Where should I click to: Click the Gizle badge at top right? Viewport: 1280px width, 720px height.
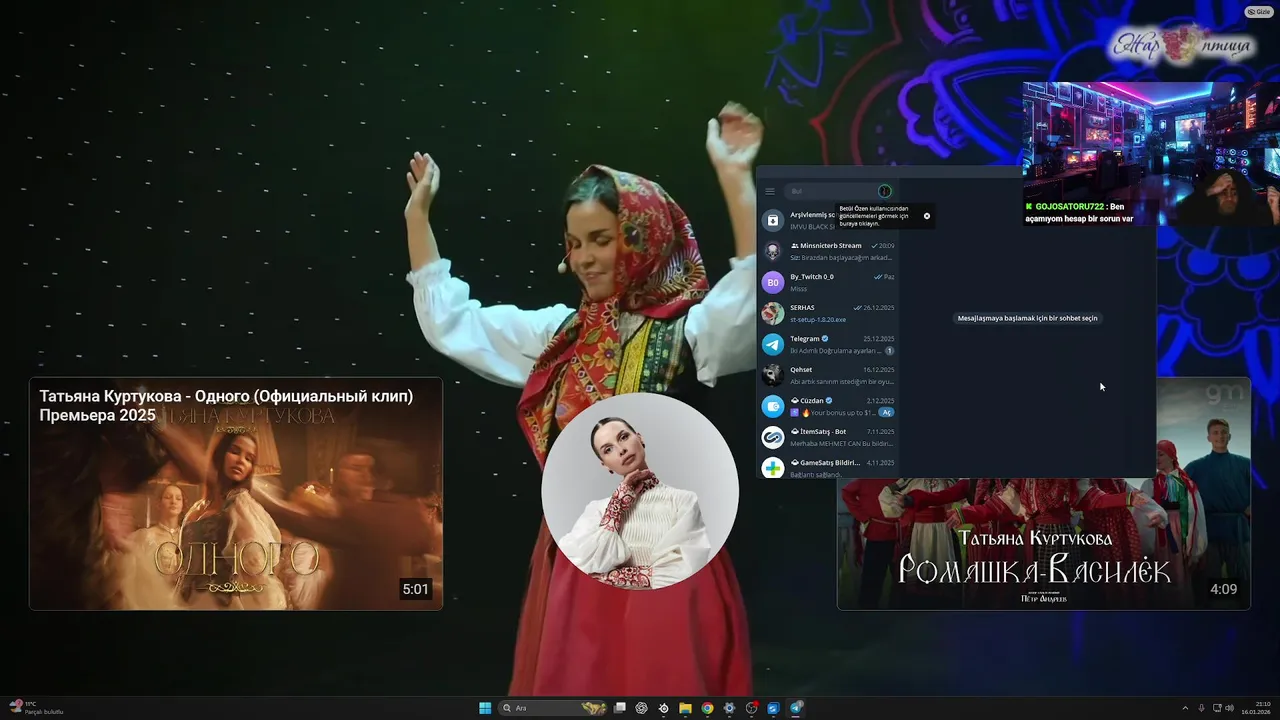coord(1258,12)
